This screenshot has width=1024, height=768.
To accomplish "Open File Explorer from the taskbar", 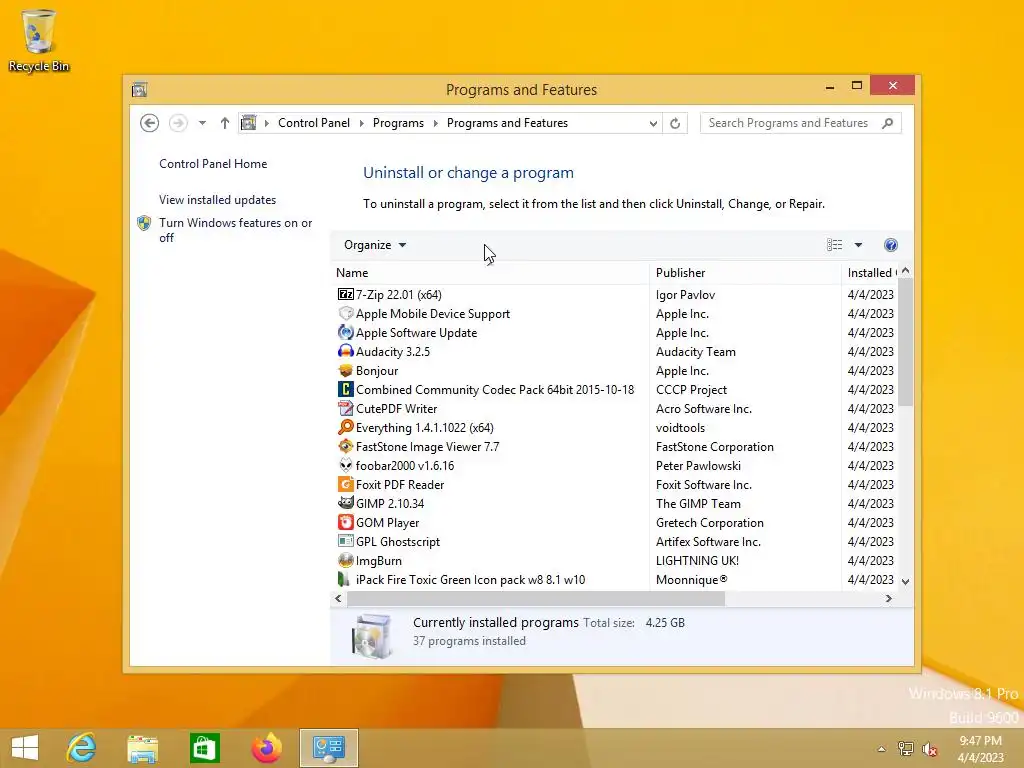I will 142,748.
